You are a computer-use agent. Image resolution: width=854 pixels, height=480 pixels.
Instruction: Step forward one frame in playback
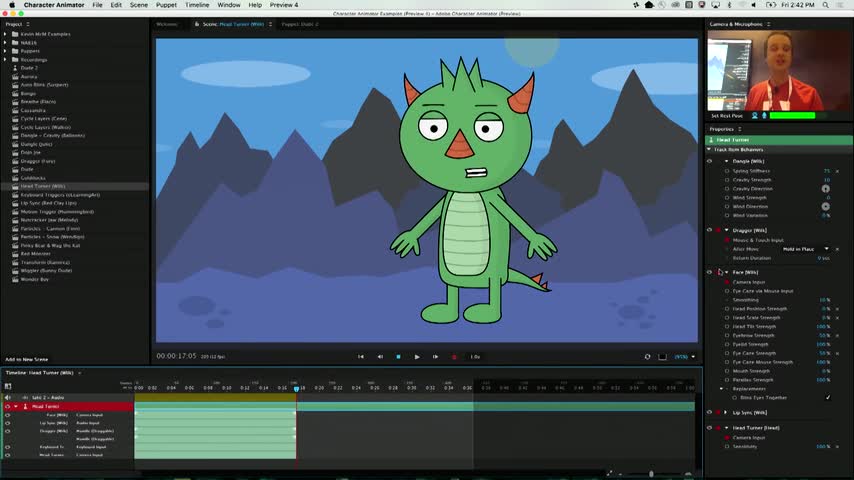(435, 357)
